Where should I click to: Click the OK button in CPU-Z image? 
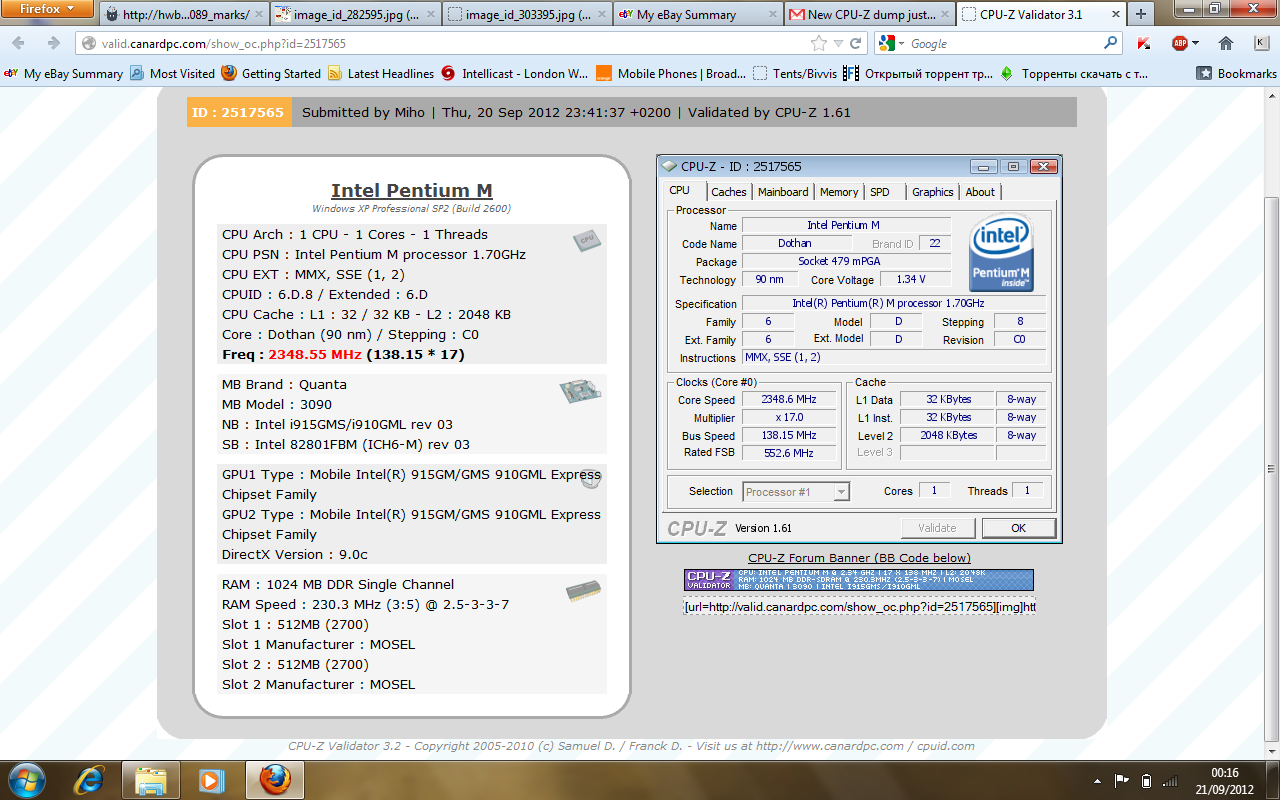click(x=1018, y=528)
